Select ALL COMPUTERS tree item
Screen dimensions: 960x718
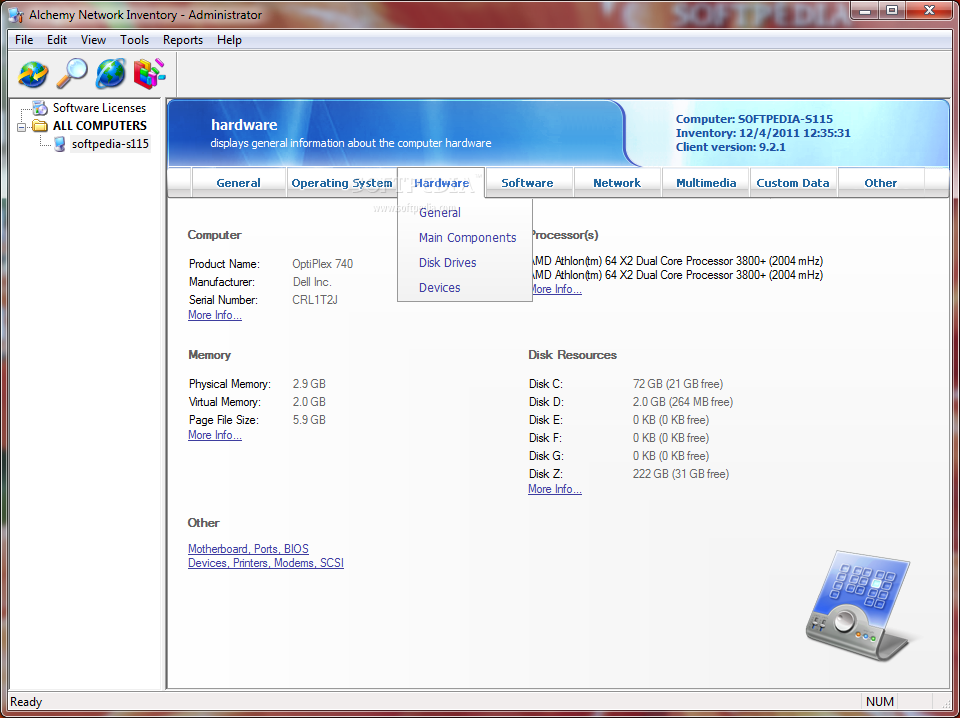[100, 125]
